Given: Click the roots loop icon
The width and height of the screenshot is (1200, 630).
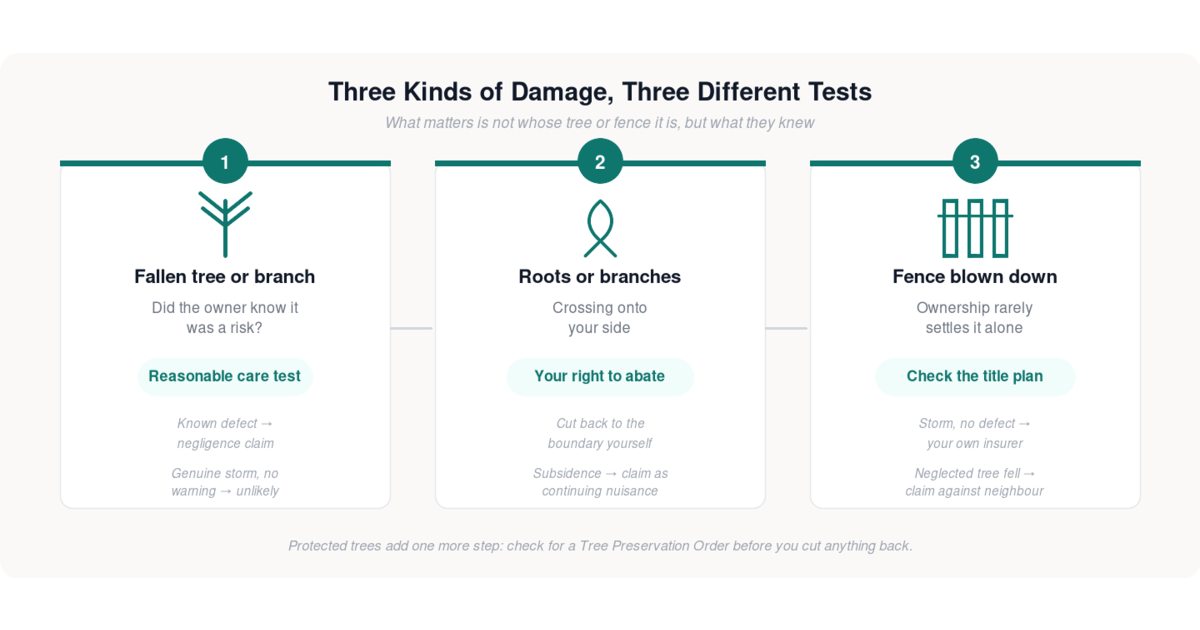Looking at the screenshot, I should [x=600, y=228].
